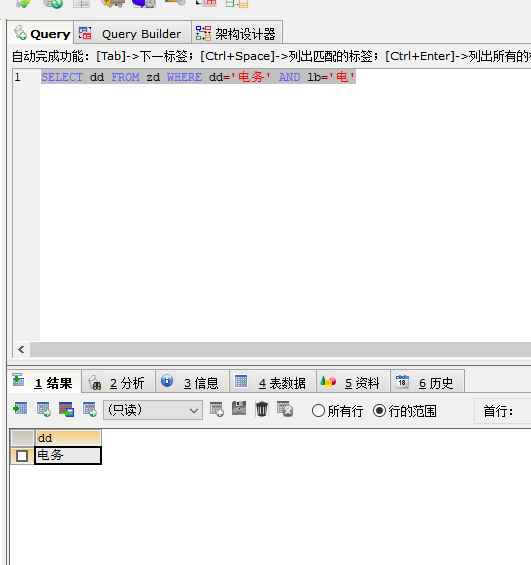Click the editor horizontal scrollbar left arrow

21,350
